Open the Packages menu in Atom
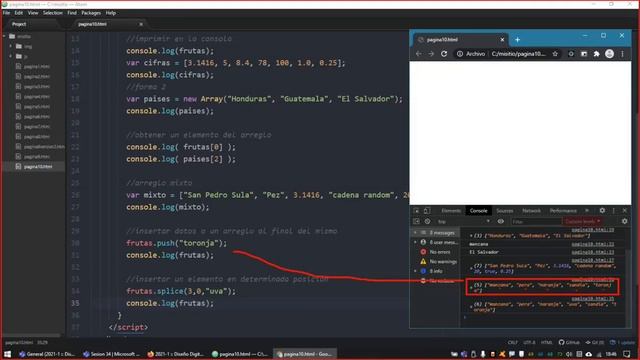 click(91, 13)
